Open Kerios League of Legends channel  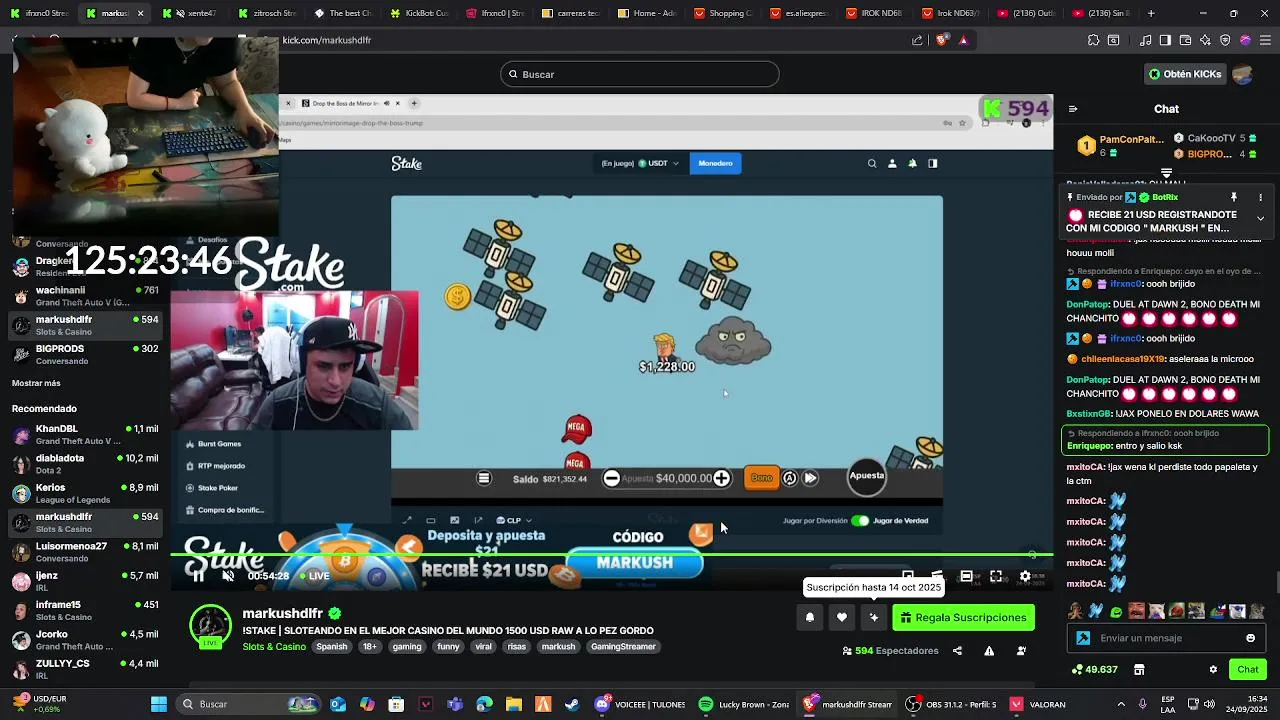click(x=84, y=493)
